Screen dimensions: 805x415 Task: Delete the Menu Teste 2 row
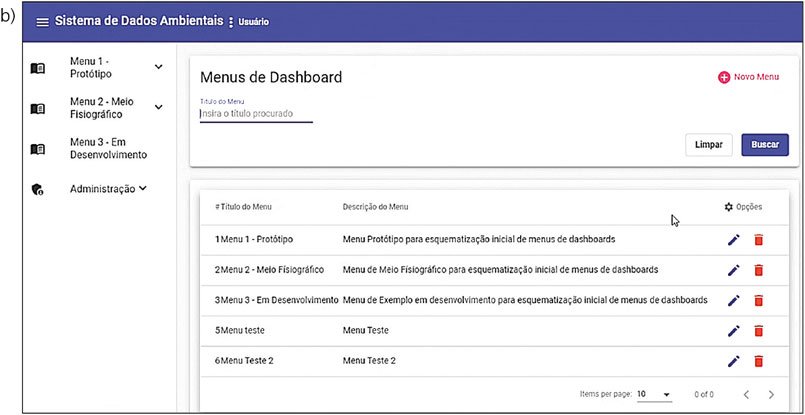pyautogui.click(x=758, y=361)
